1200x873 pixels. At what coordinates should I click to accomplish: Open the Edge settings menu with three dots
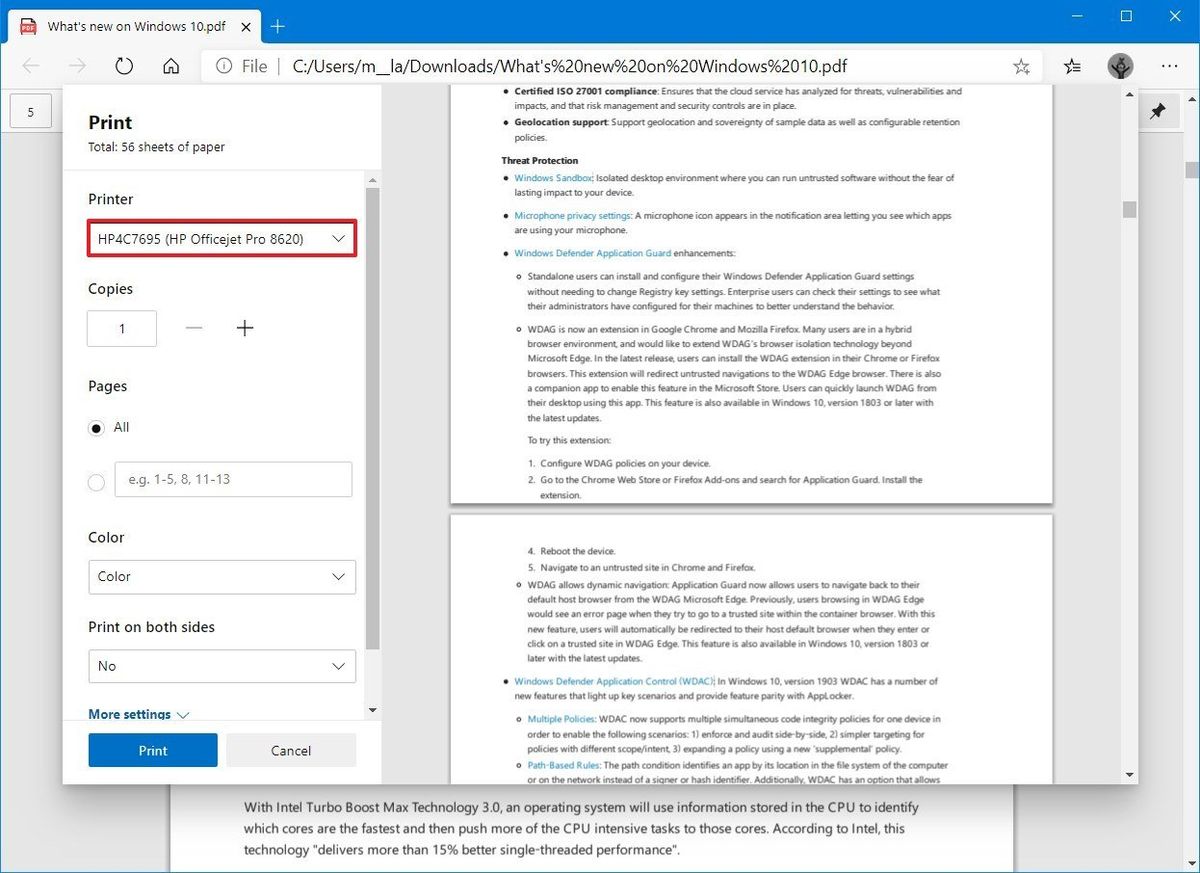(x=1169, y=65)
